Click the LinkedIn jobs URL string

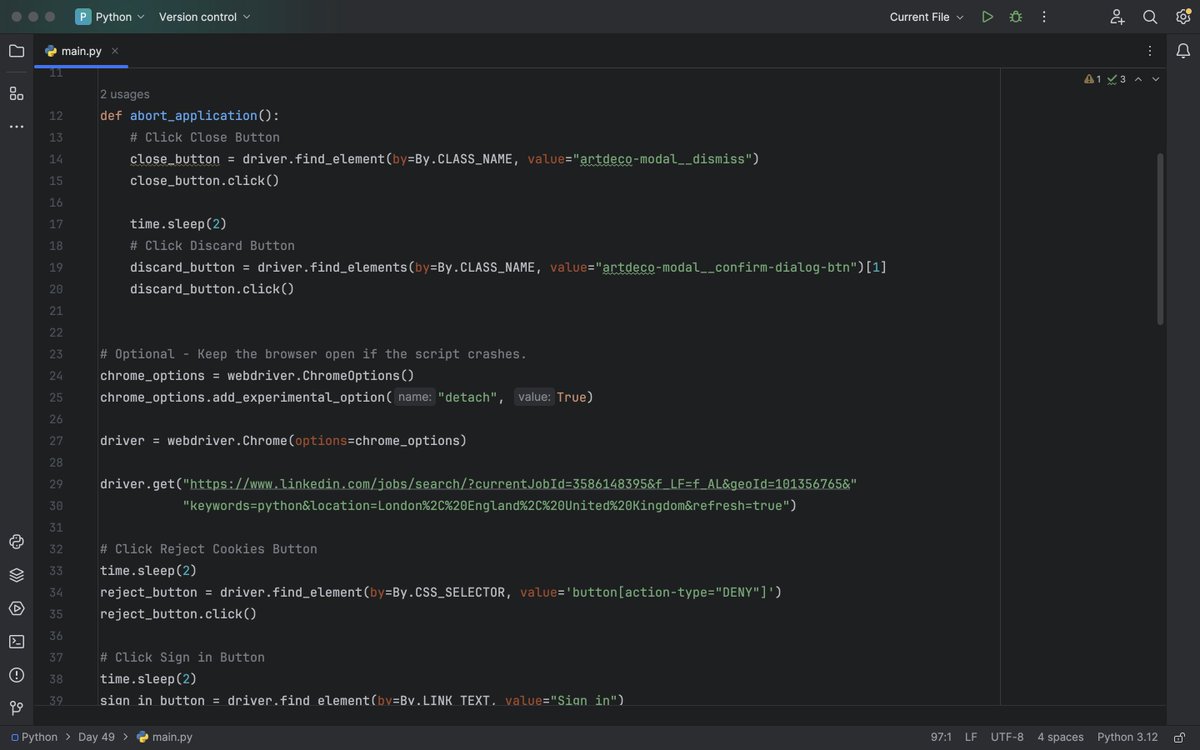[x=519, y=484]
